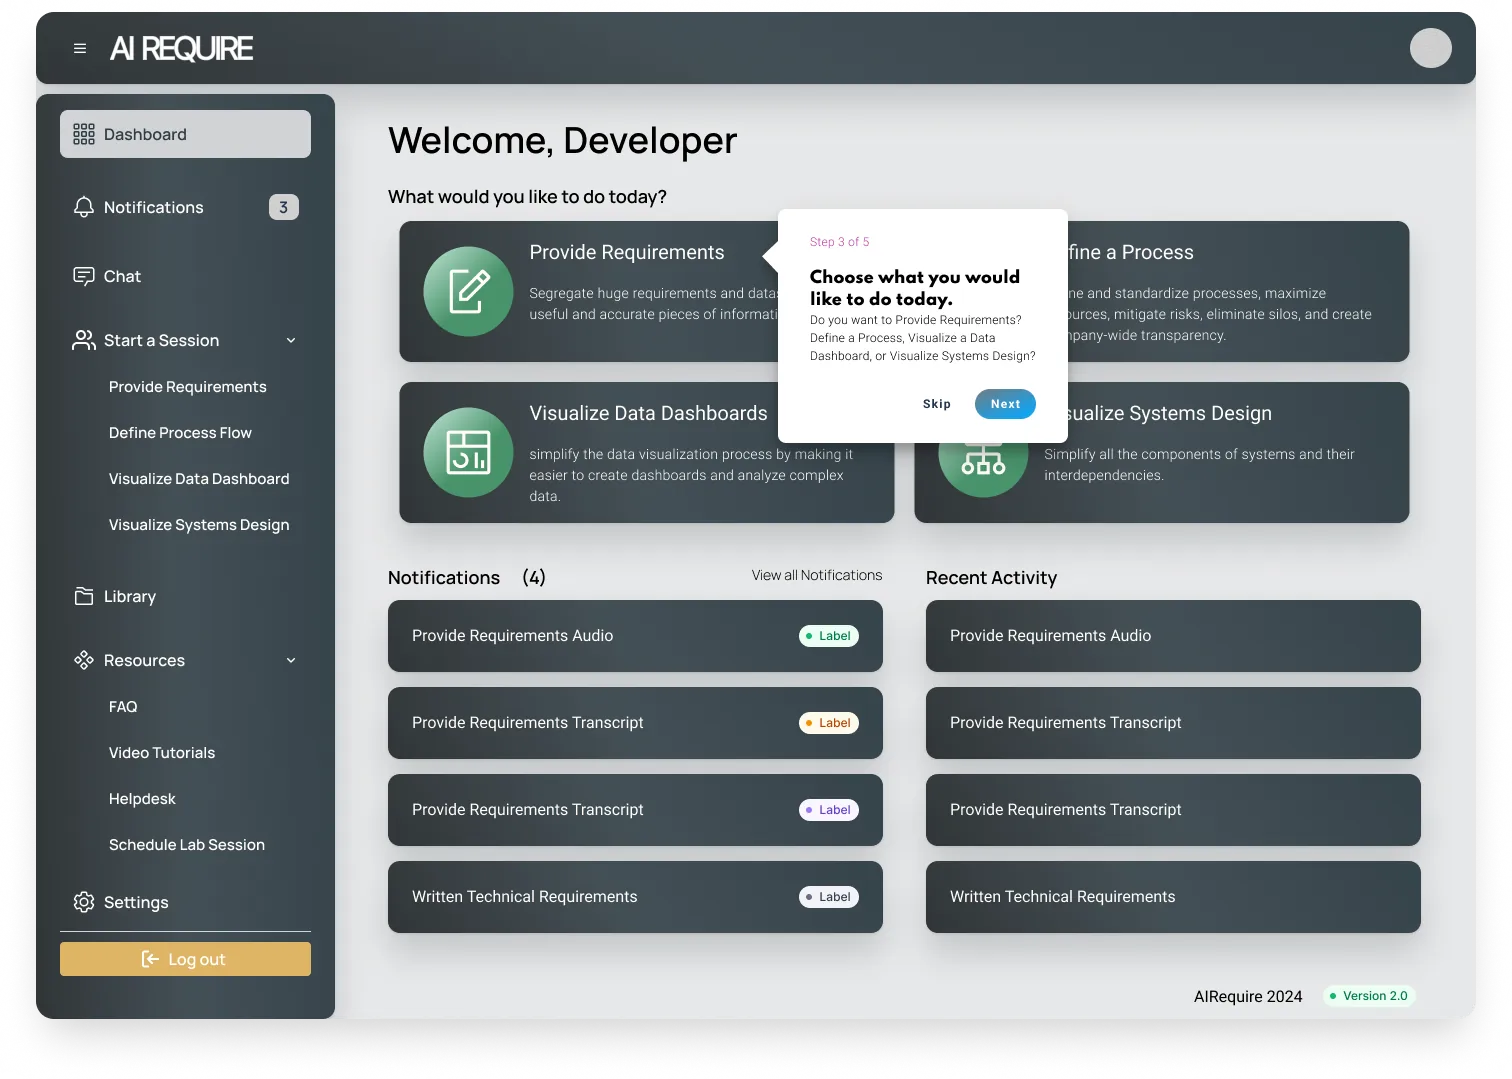Open Schedule Lab Session under Resources

(x=187, y=845)
